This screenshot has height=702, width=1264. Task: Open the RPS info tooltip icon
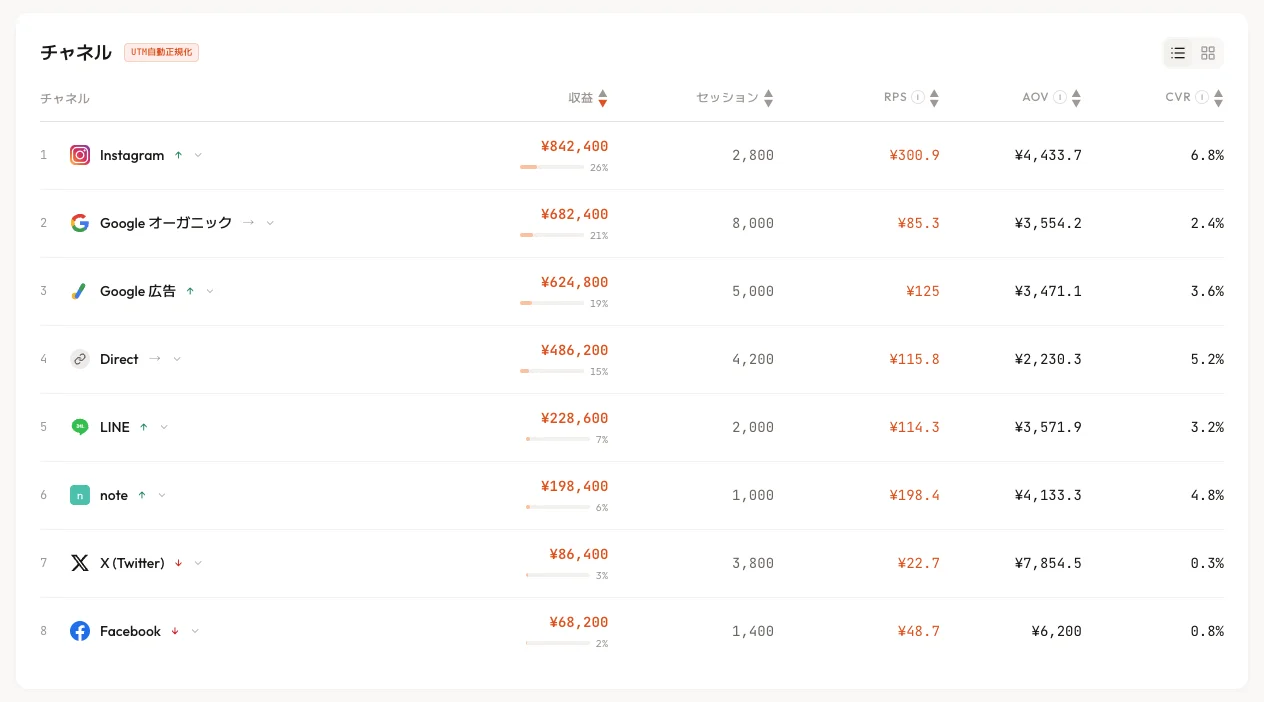[x=918, y=97]
